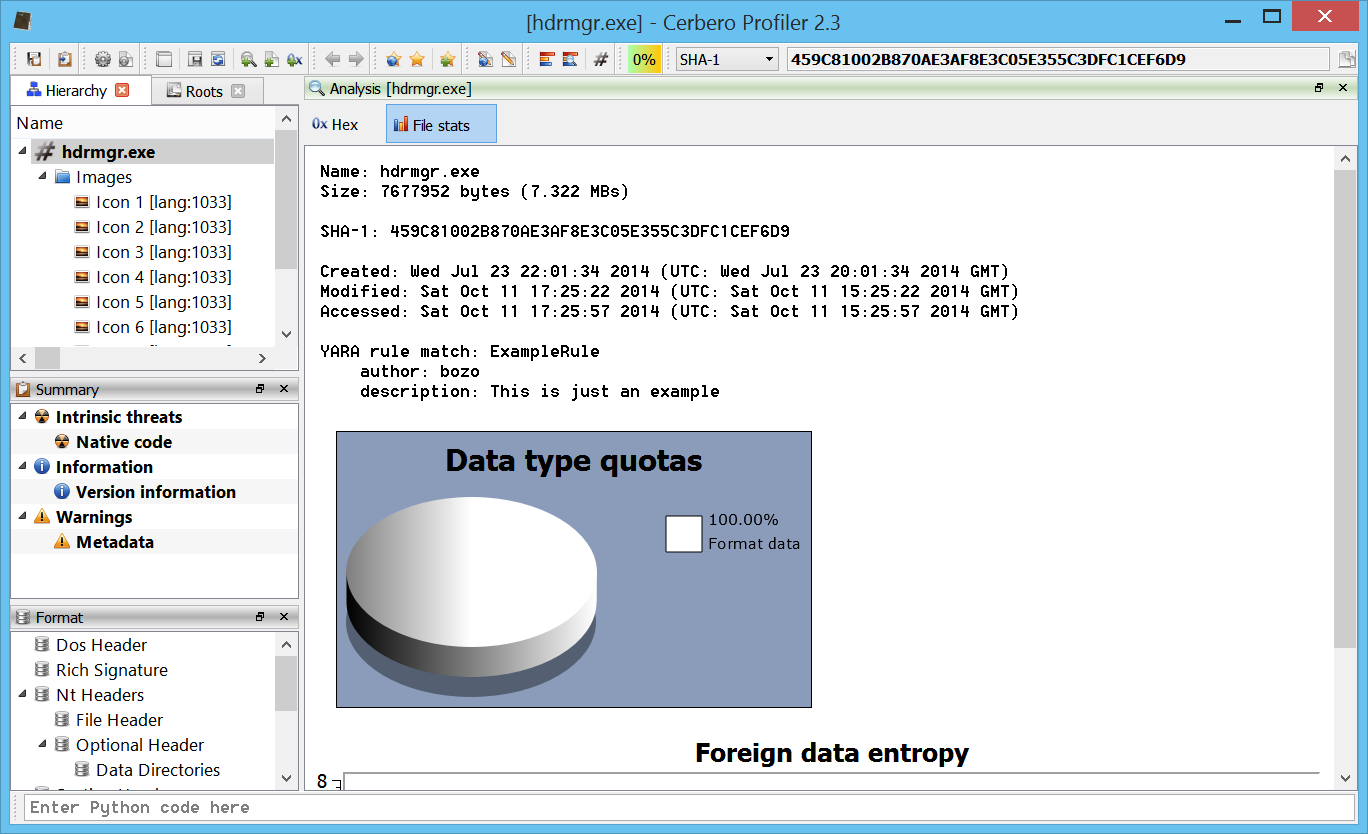The width and height of the screenshot is (1368, 834).
Task: Select the File stats tab
Action: click(441, 125)
